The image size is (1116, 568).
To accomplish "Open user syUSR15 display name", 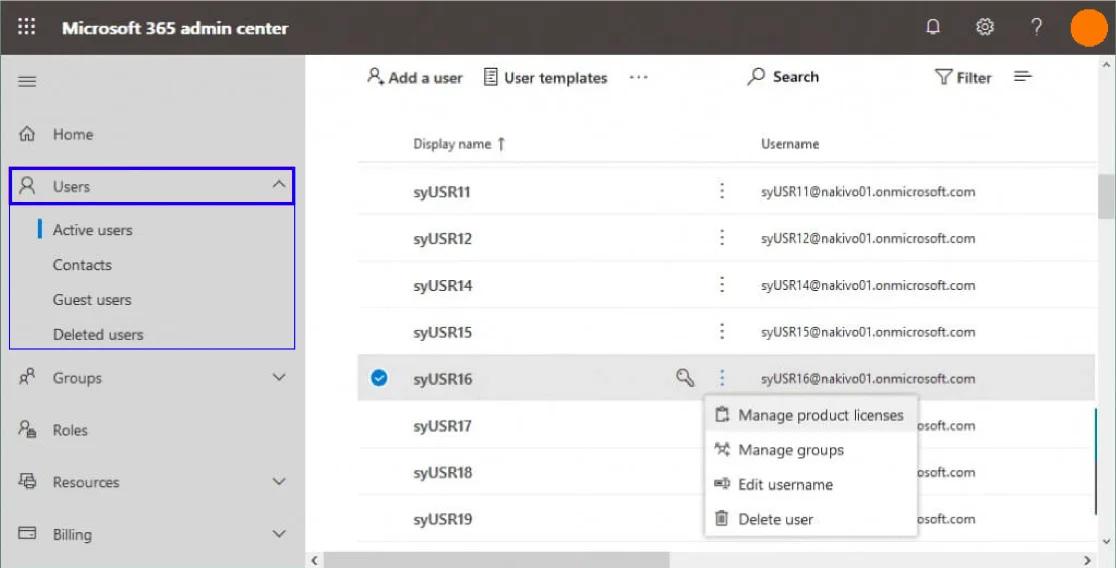I will click(442, 332).
